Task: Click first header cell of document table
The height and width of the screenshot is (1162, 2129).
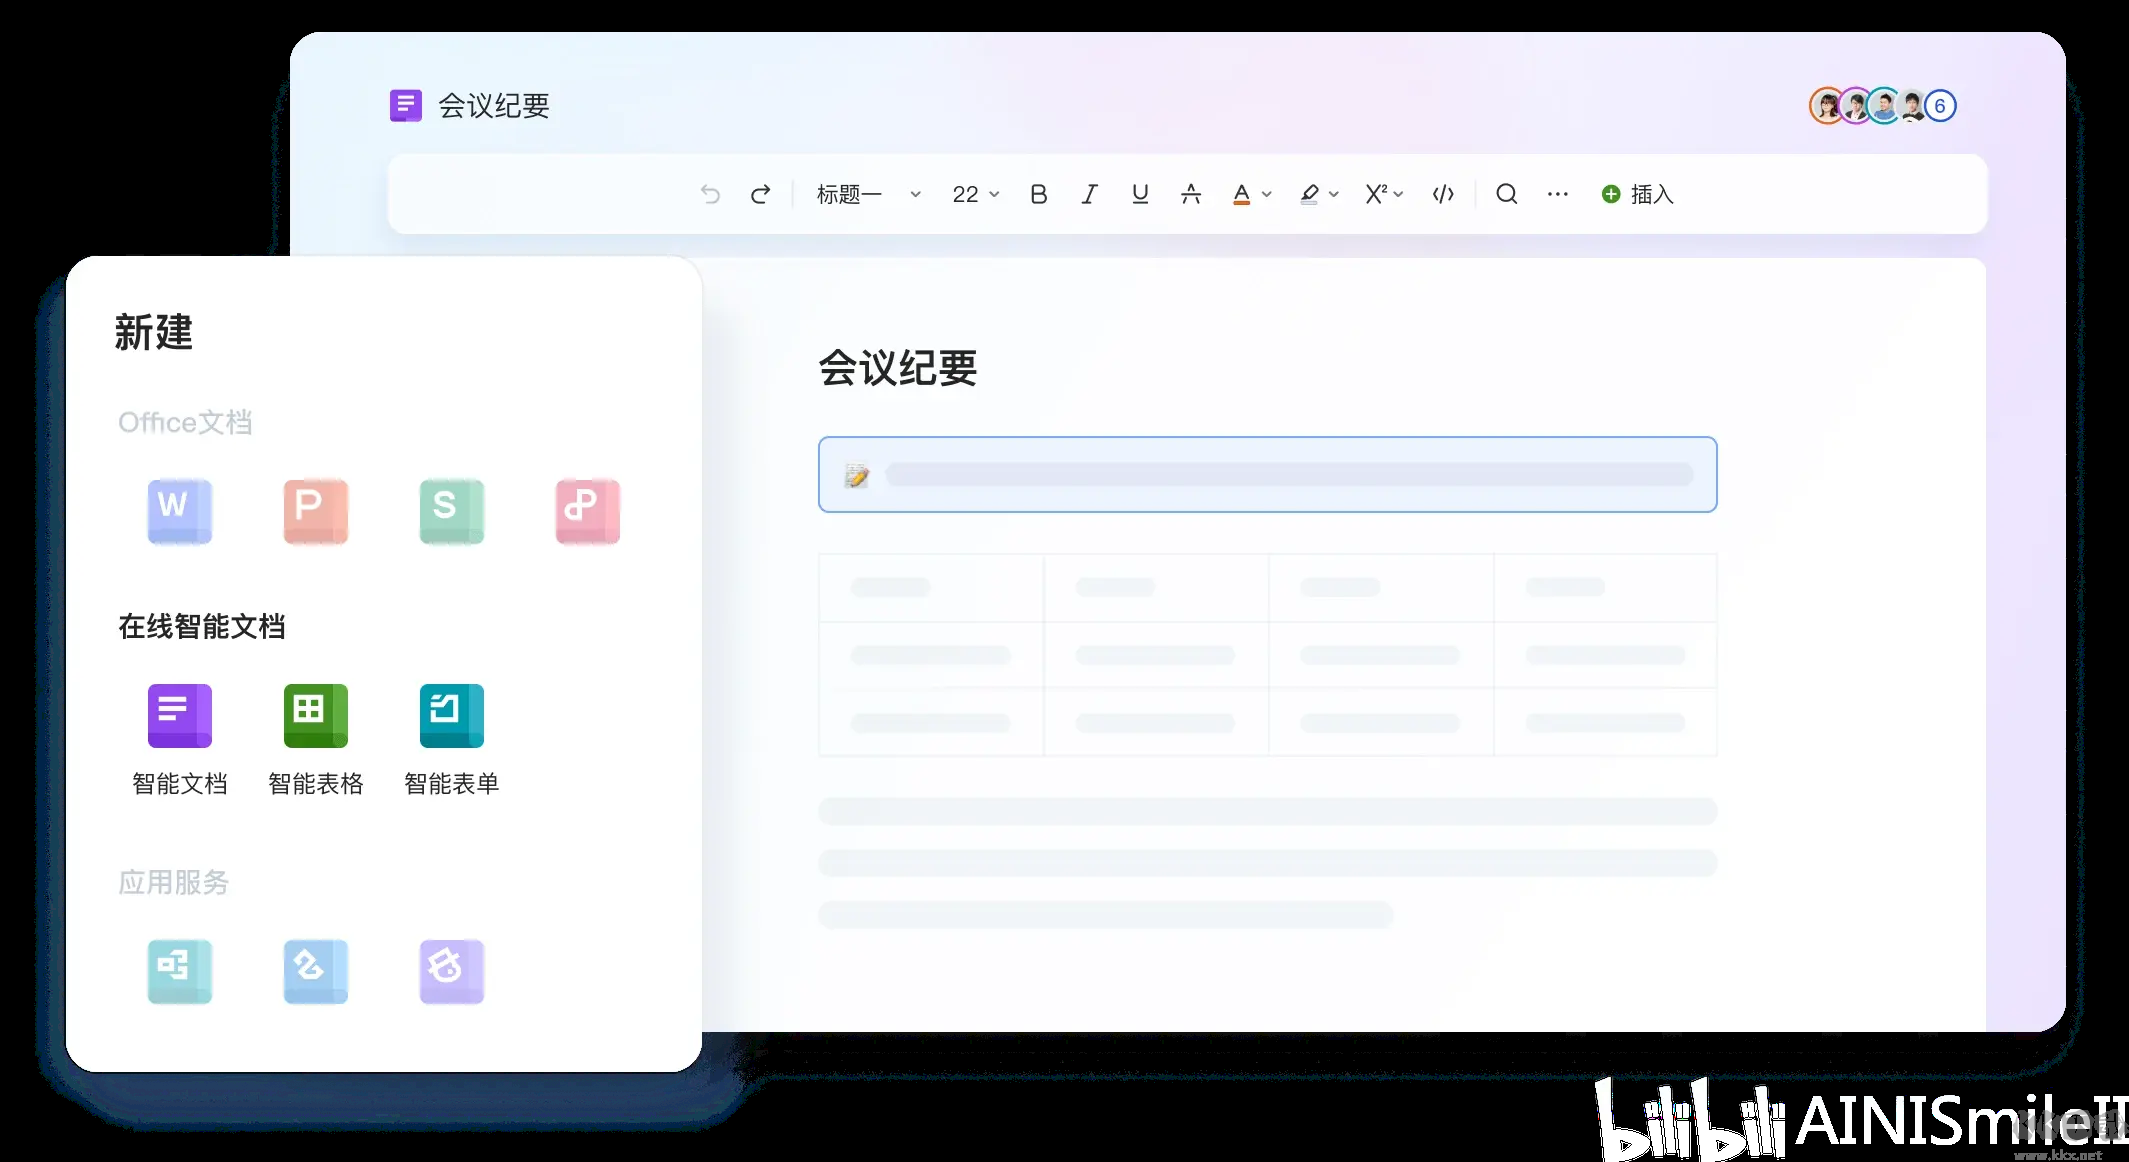Action: (x=931, y=587)
